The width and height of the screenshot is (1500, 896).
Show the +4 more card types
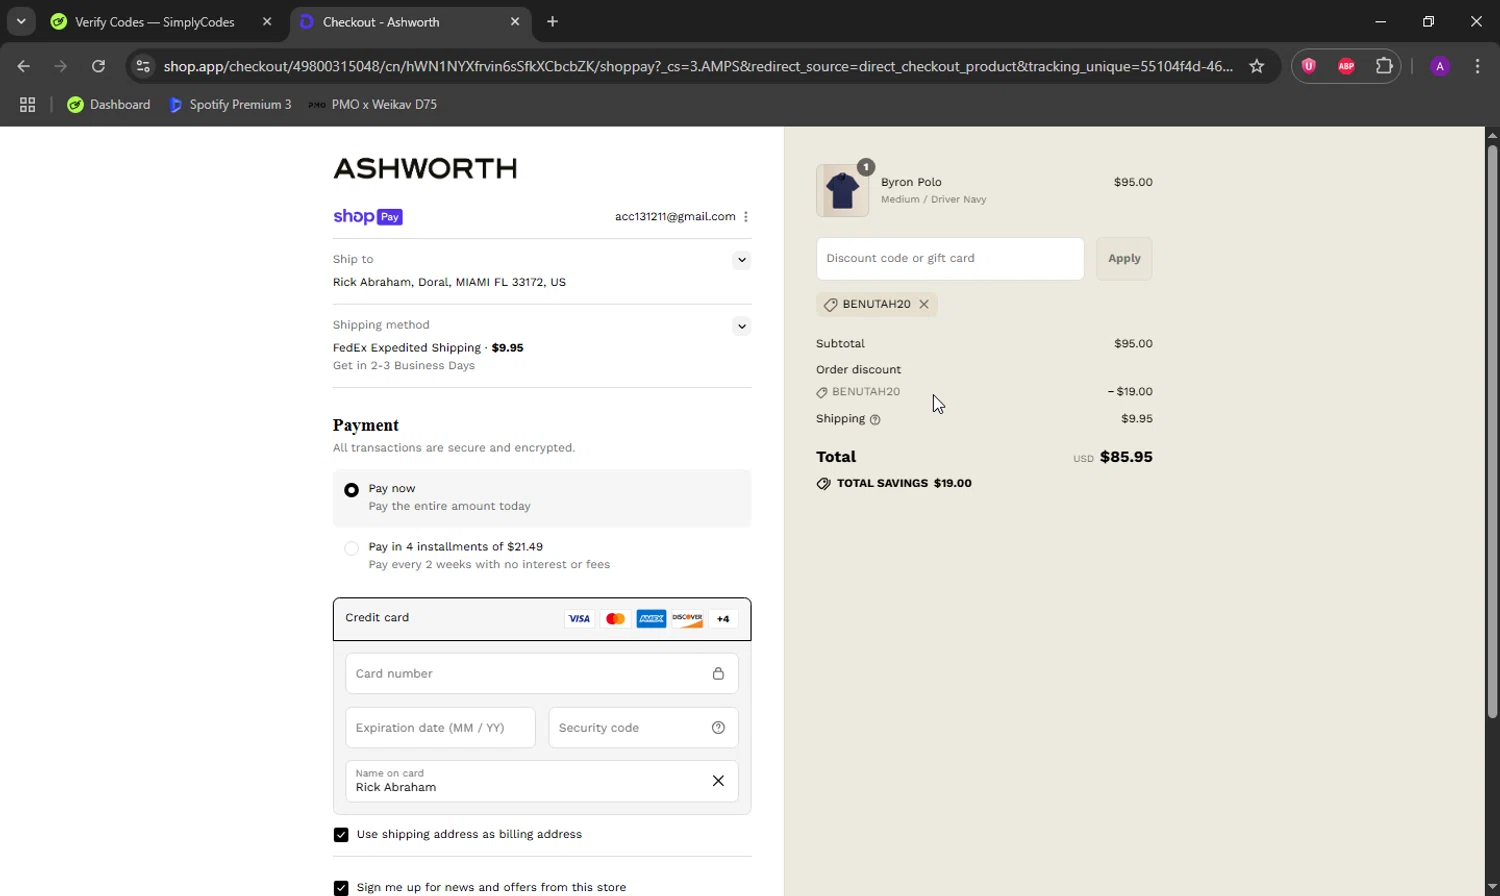(723, 619)
